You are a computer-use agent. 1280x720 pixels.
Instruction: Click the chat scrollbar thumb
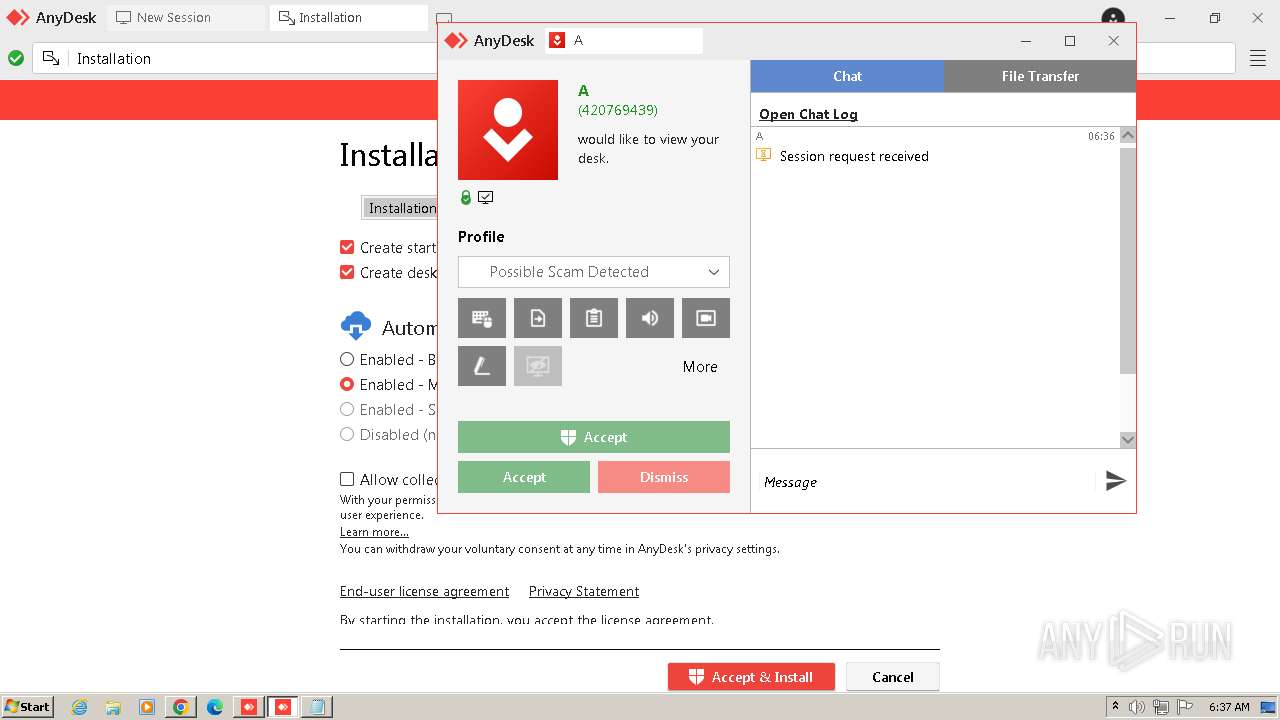1128,260
